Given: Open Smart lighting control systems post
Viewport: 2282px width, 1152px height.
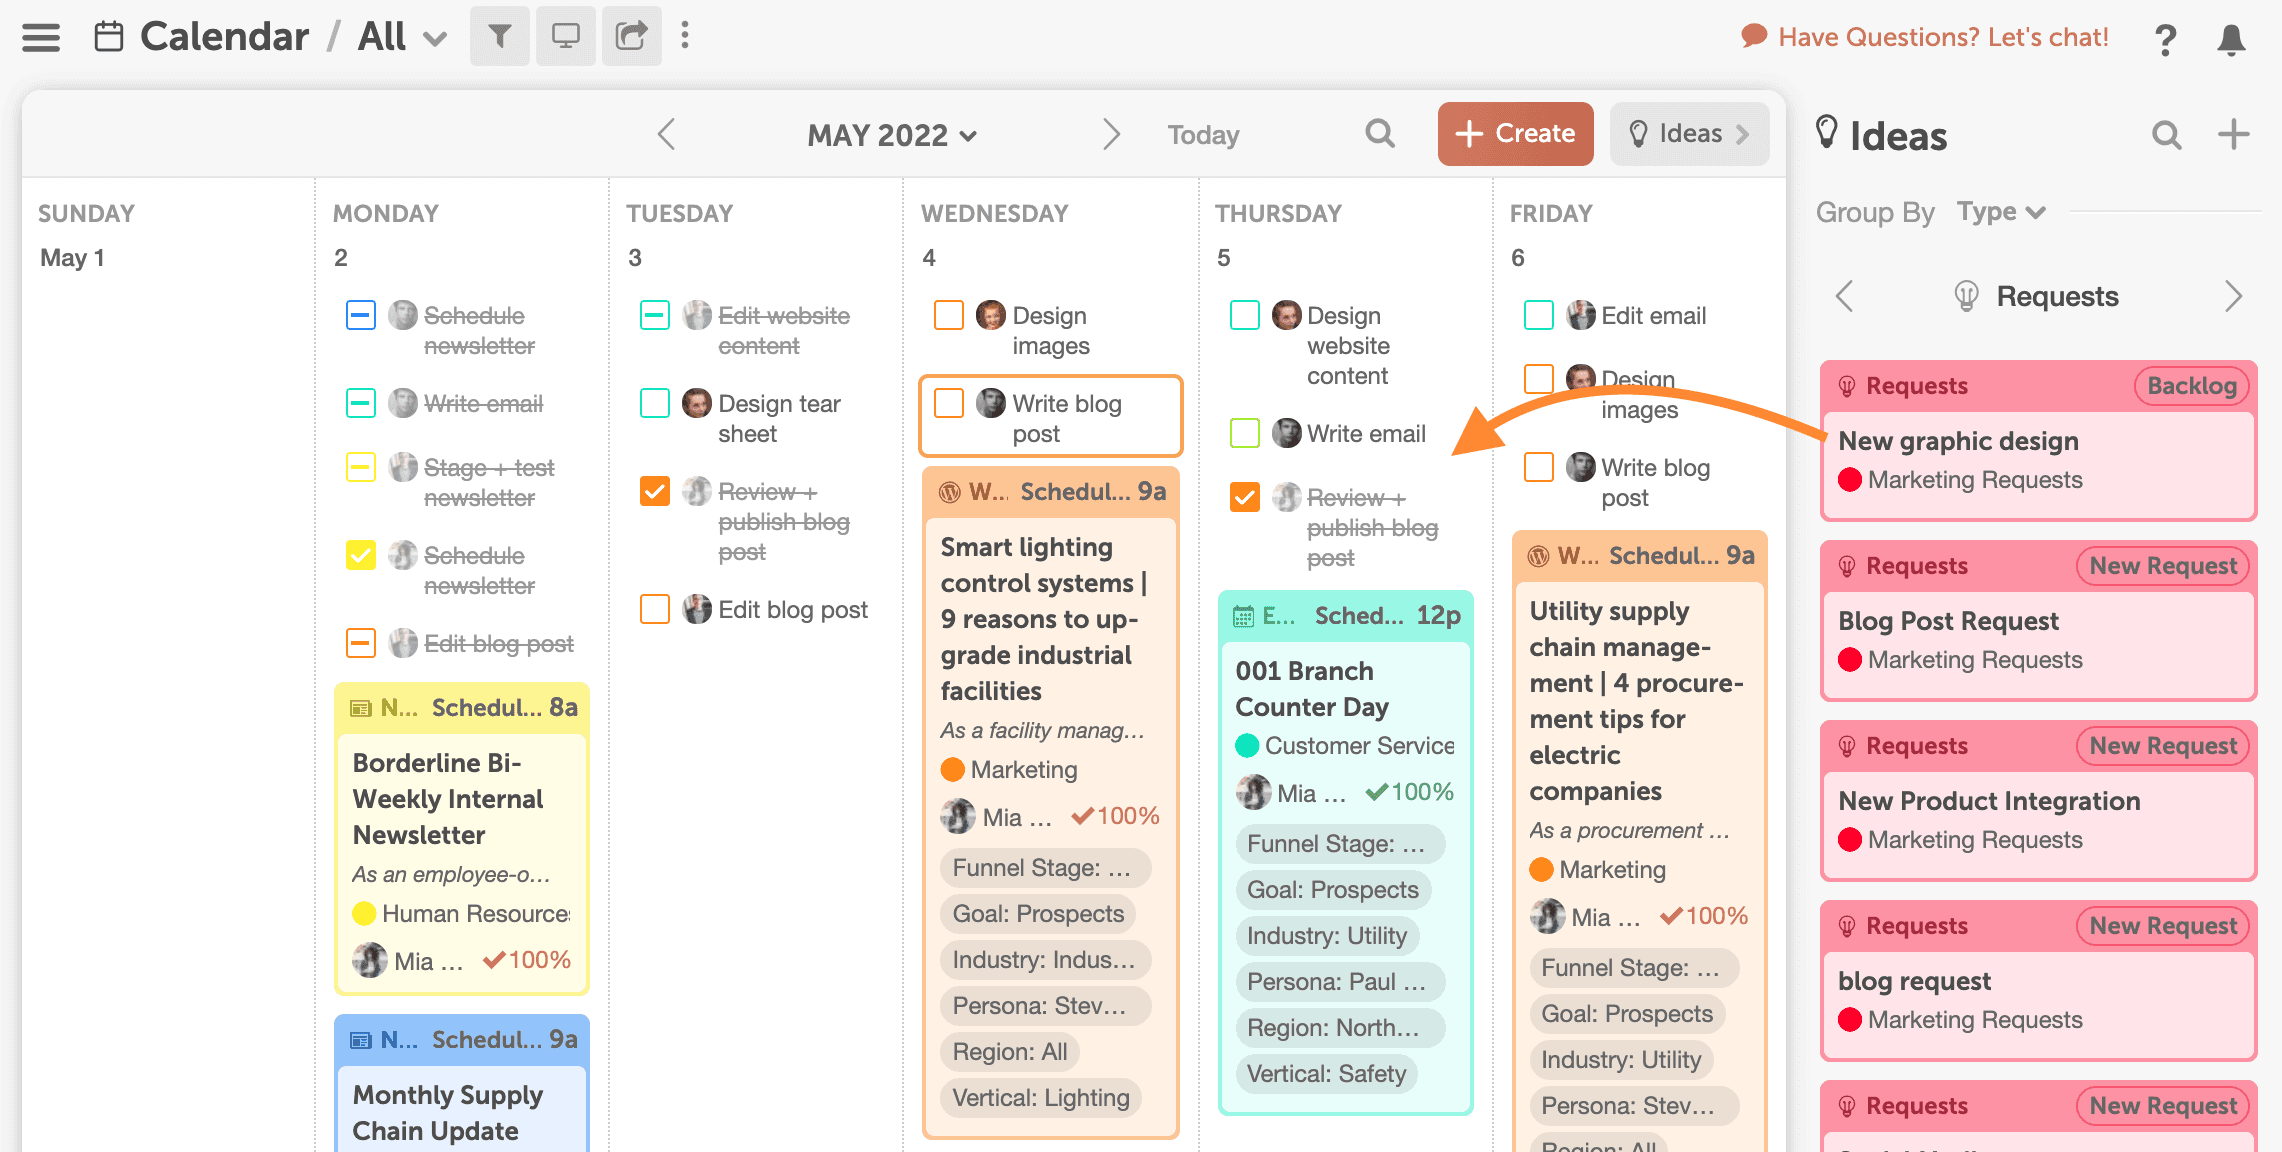Looking at the screenshot, I should (1043, 619).
